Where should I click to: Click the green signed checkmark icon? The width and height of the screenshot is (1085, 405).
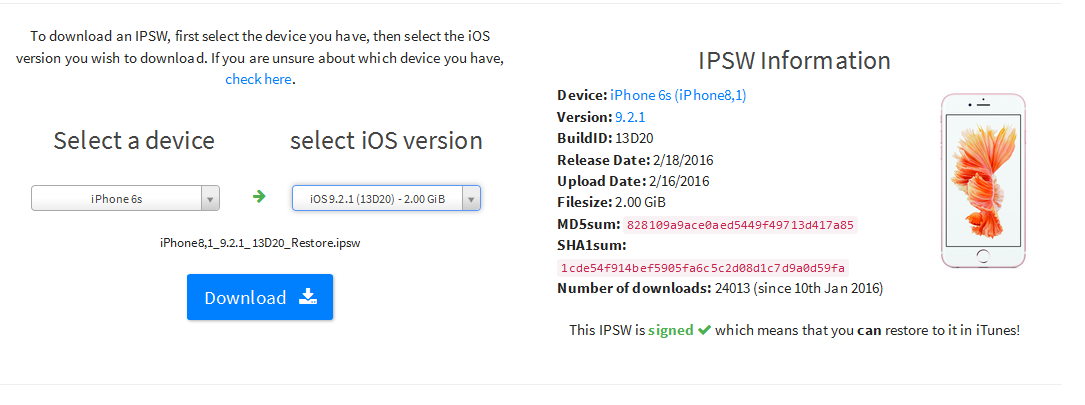click(x=704, y=330)
